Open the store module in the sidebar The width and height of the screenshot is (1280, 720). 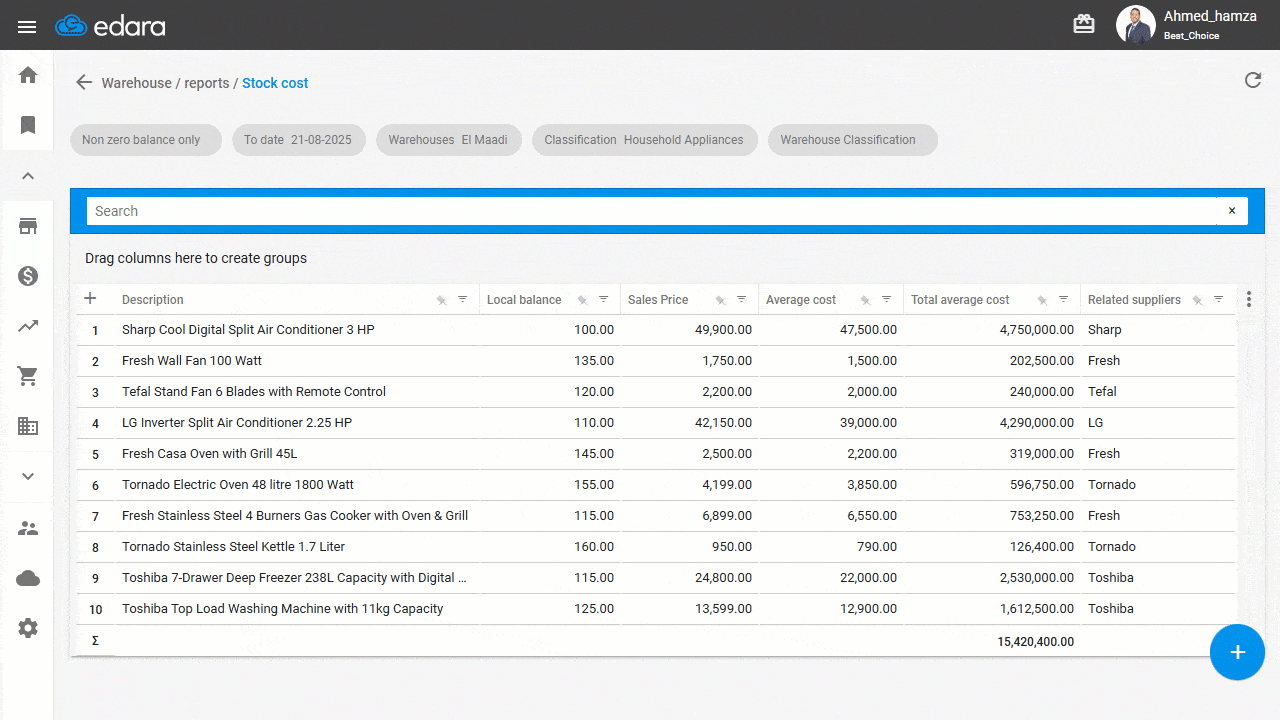[28, 226]
